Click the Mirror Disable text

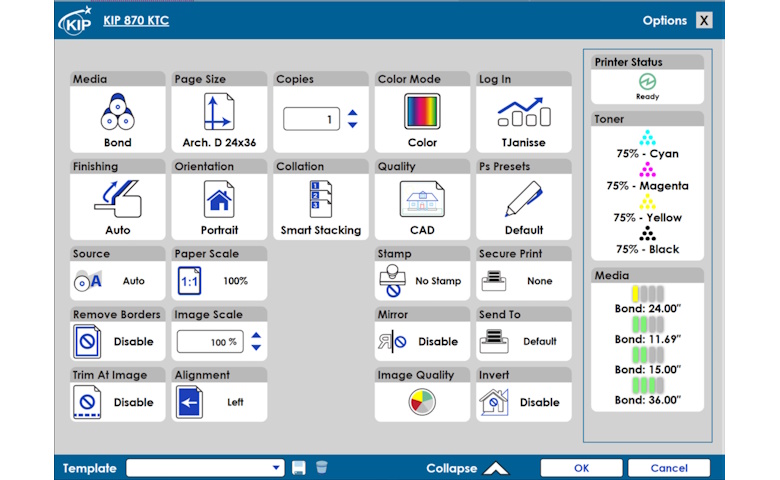click(x=438, y=342)
